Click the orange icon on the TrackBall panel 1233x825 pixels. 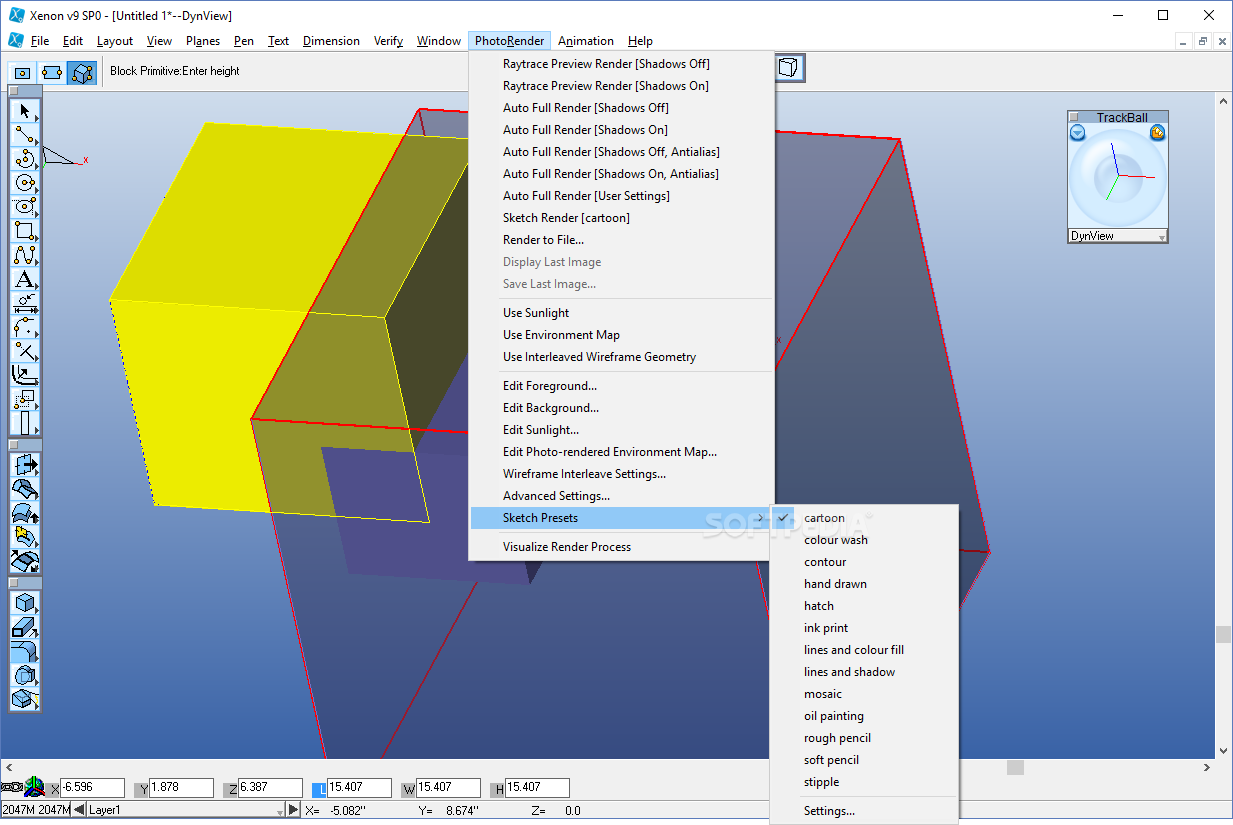click(1157, 132)
